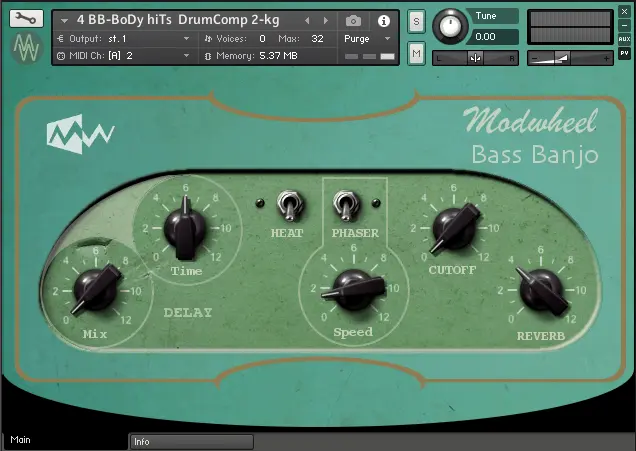Click the CUTOFF knob
The width and height of the screenshot is (636, 451).
click(454, 227)
